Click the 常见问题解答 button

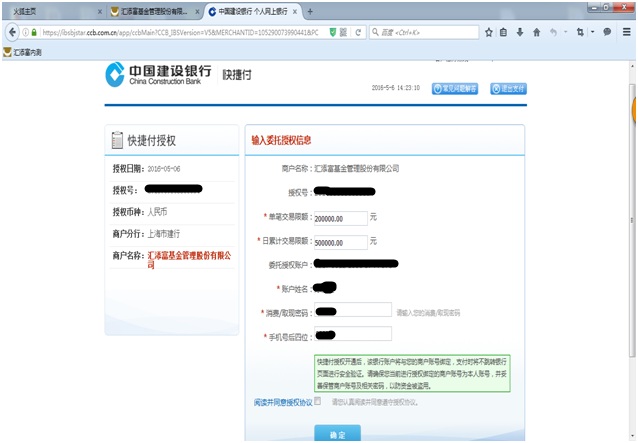pos(456,88)
